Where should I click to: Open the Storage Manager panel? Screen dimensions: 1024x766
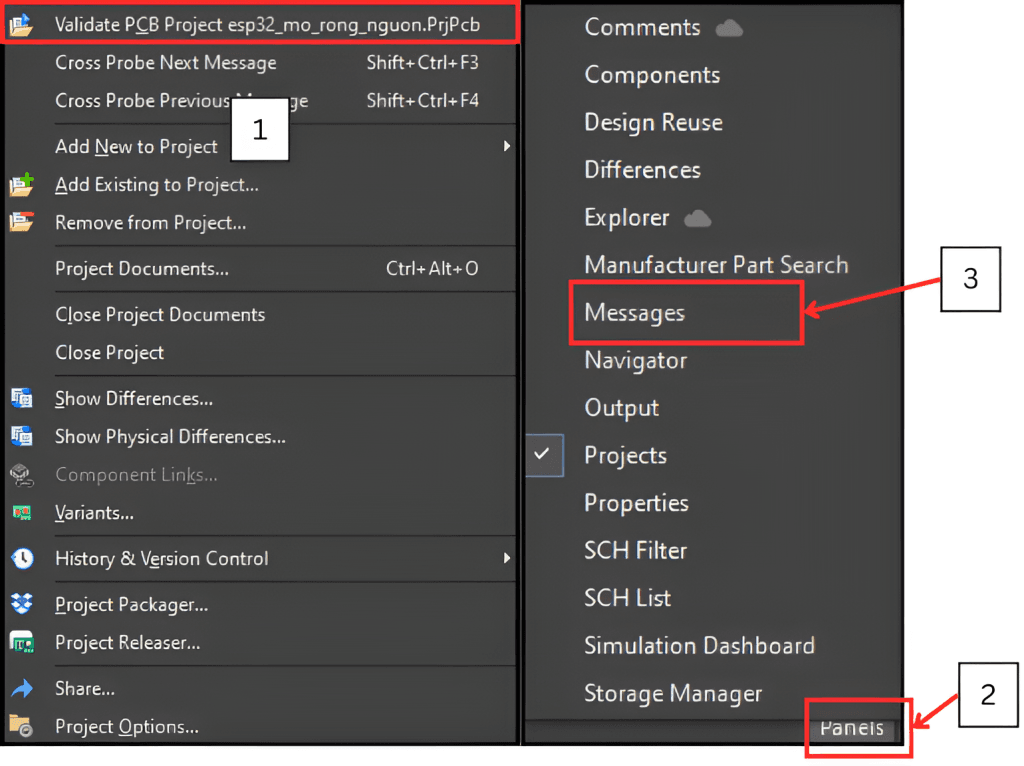(673, 694)
